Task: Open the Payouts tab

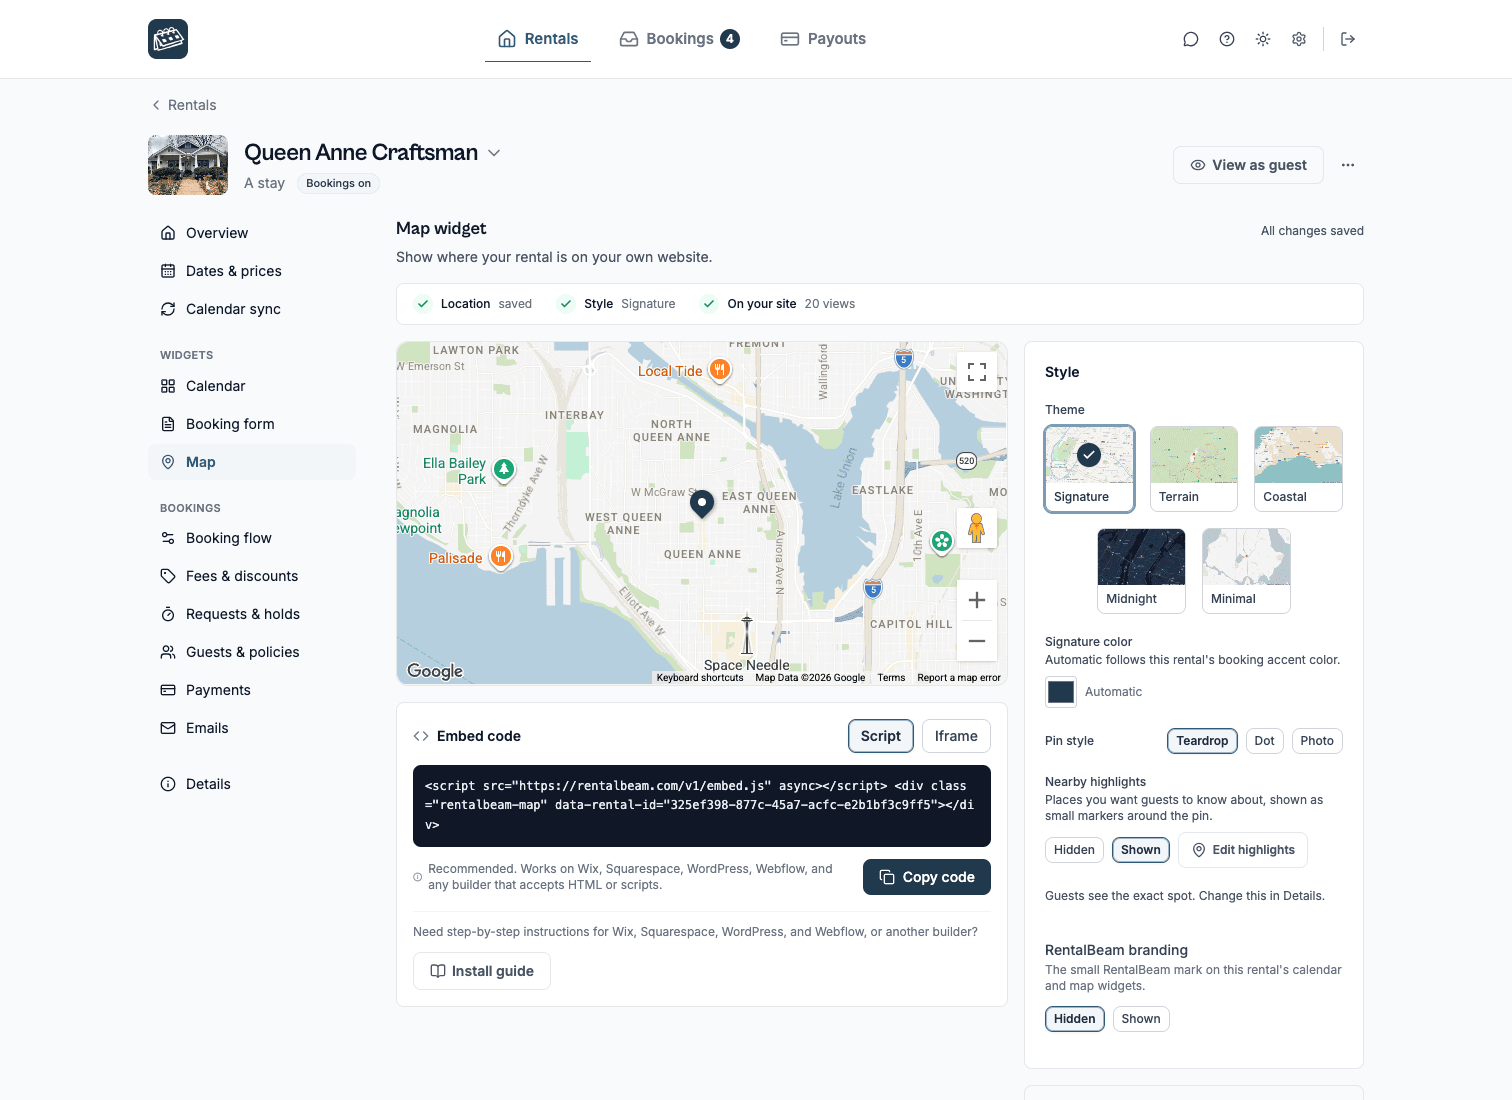Action: click(823, 39)
